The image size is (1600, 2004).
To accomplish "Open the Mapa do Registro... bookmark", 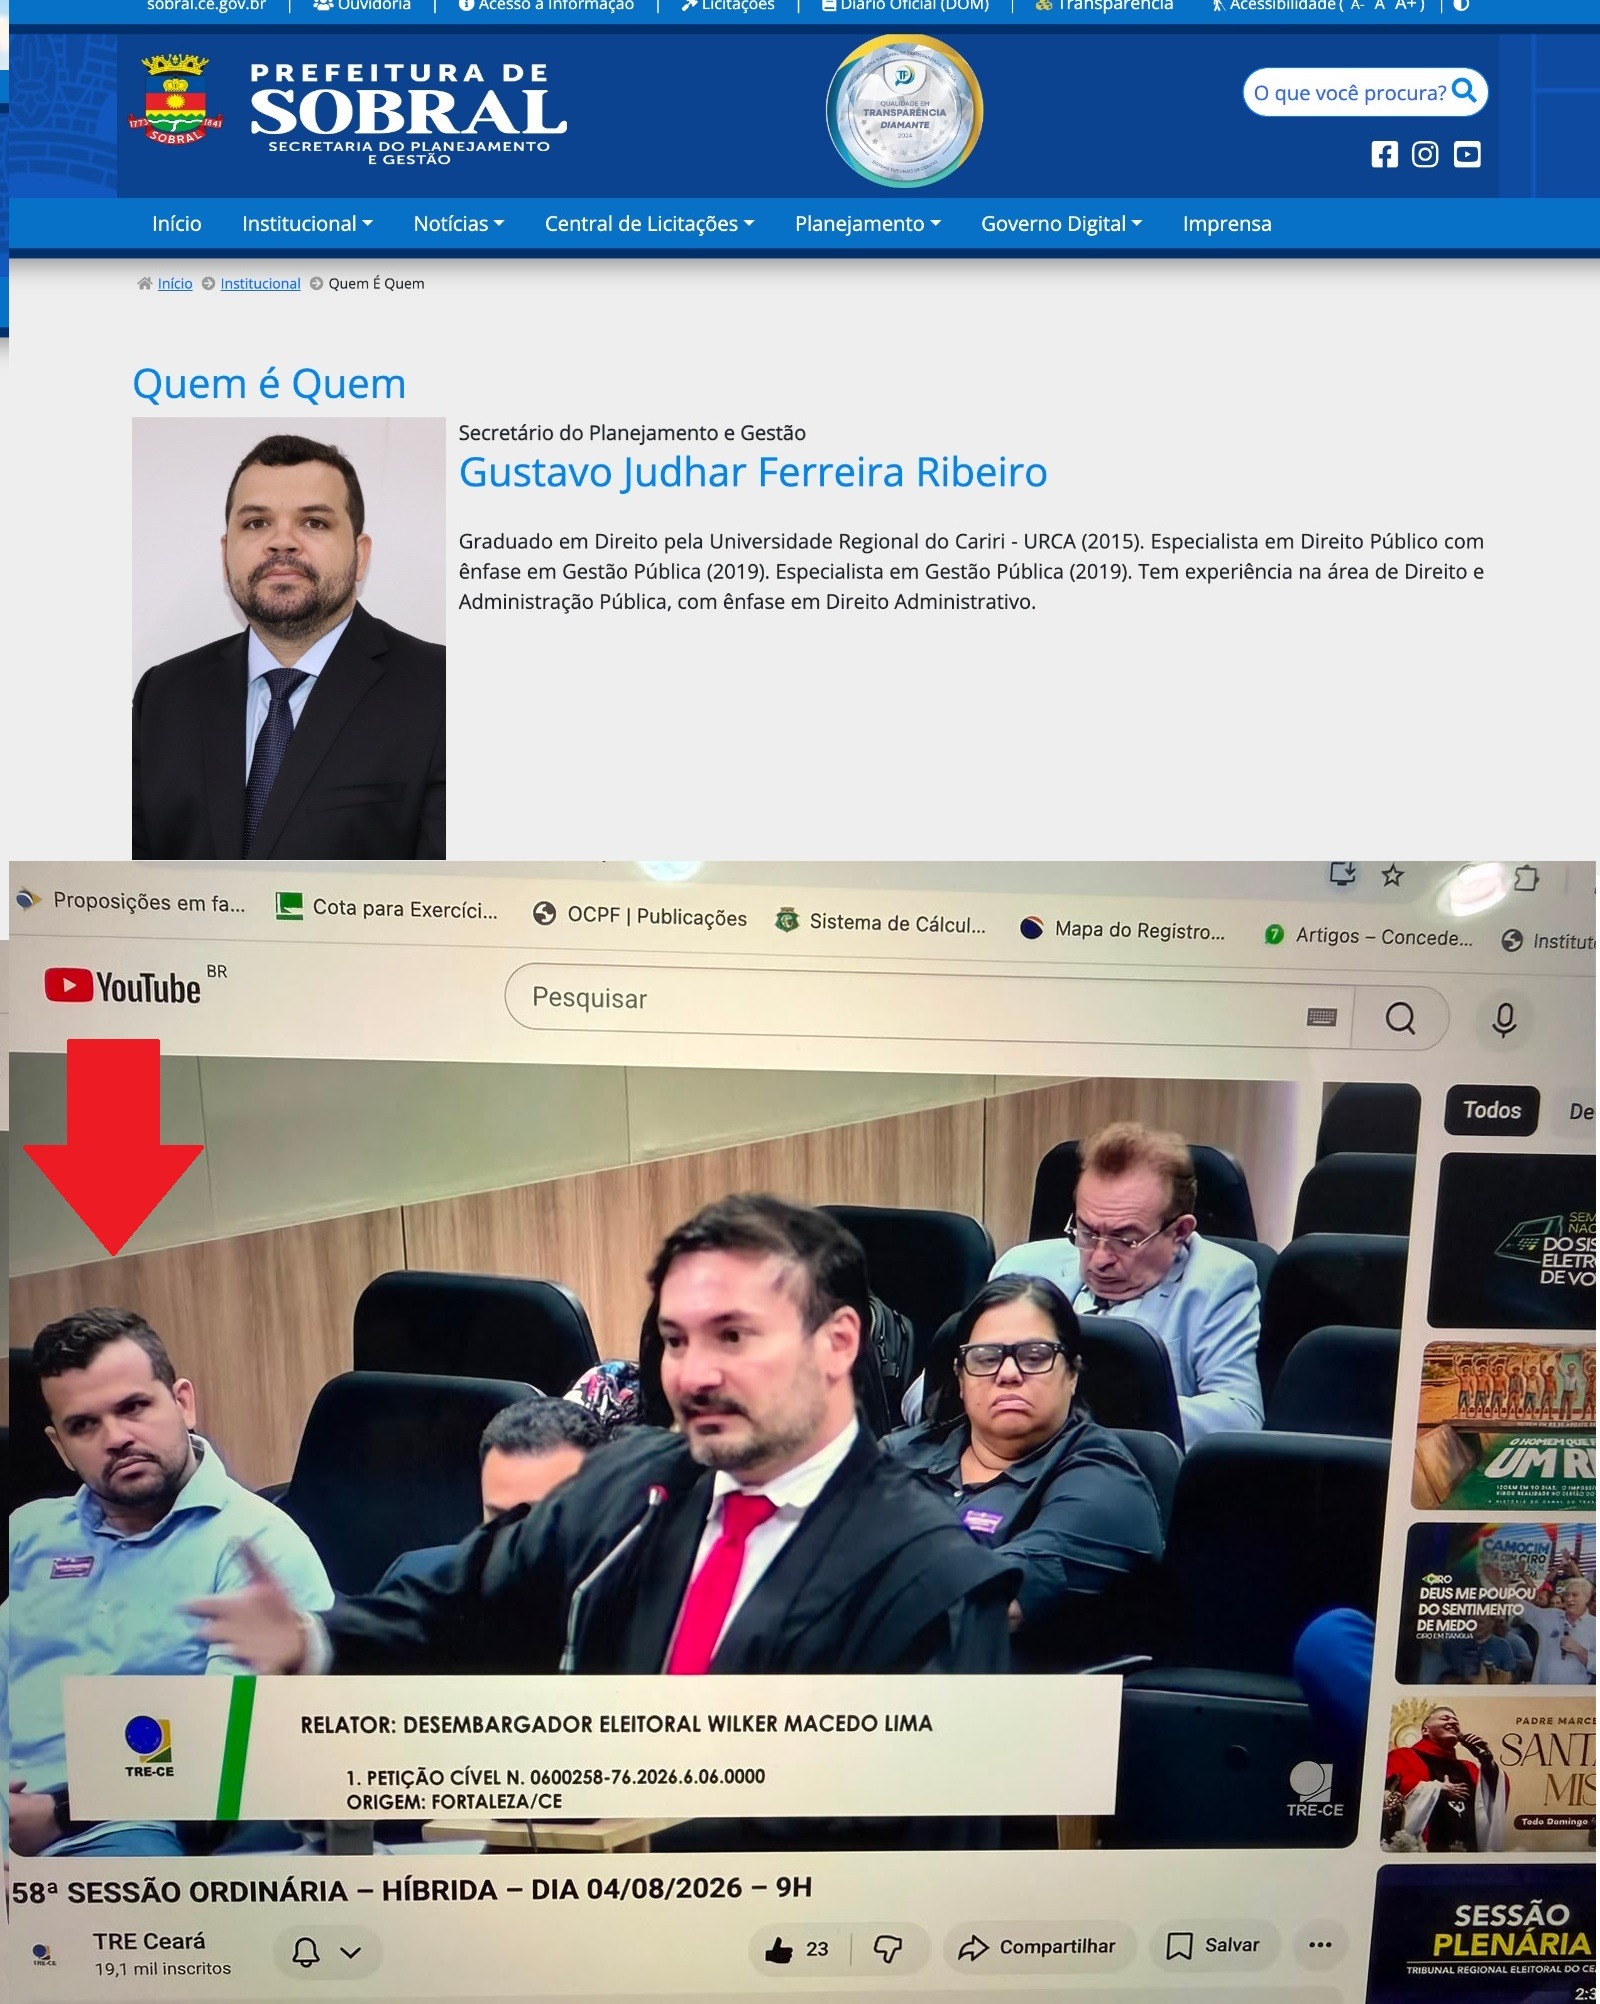I will 1122,929.
